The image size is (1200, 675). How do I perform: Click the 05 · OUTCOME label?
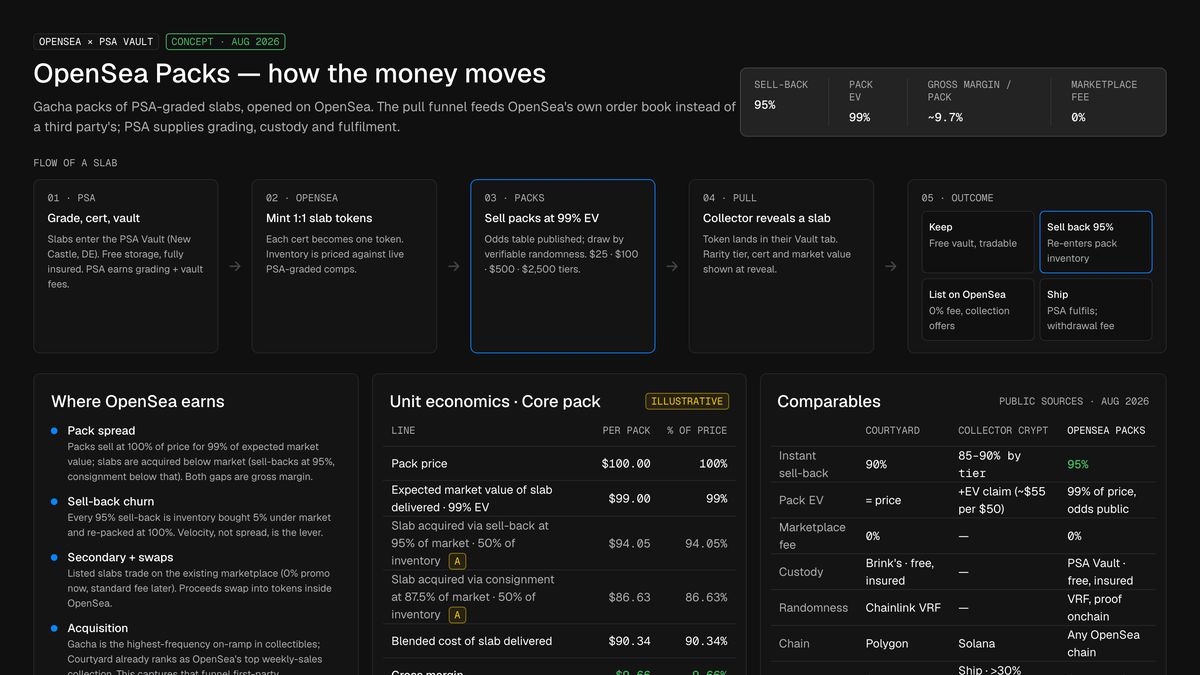tap(957, 198)
